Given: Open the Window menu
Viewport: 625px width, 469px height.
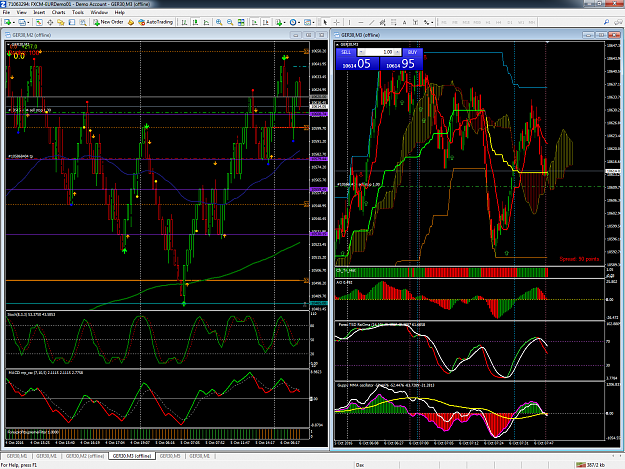Looking at the screenshot, I should (99, 12).
